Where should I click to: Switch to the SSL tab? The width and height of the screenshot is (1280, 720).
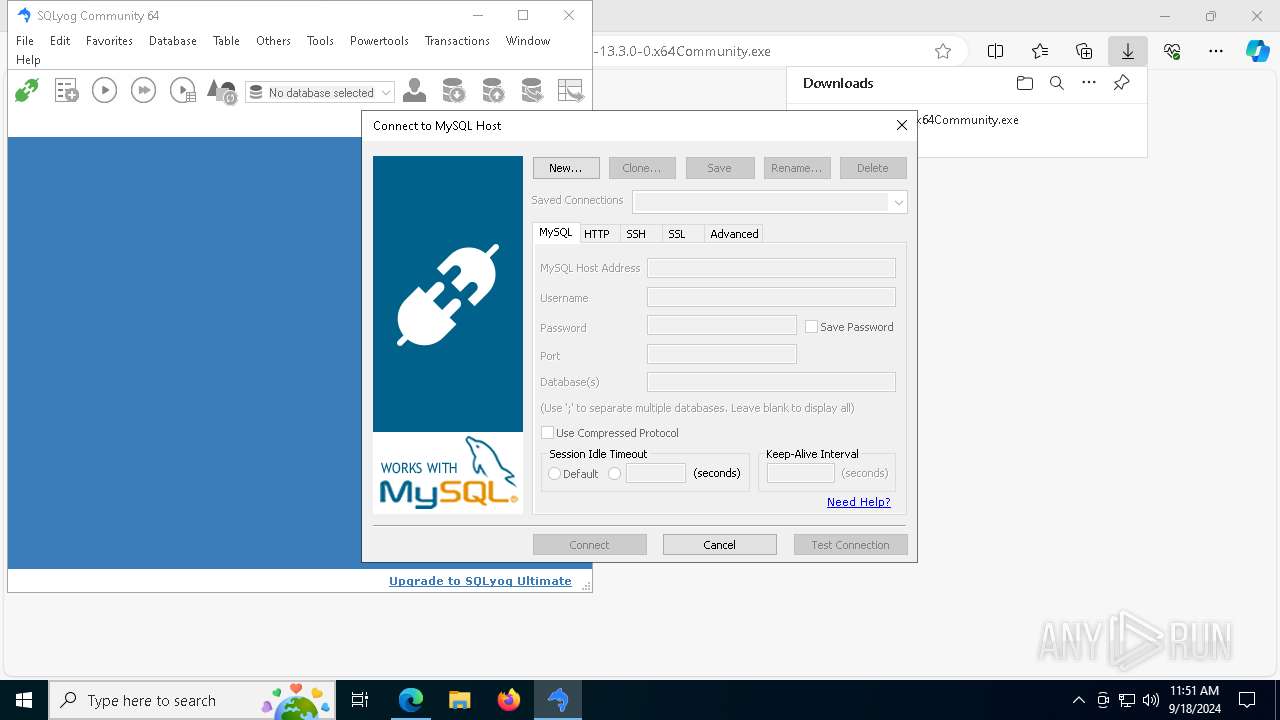[677, 234]
